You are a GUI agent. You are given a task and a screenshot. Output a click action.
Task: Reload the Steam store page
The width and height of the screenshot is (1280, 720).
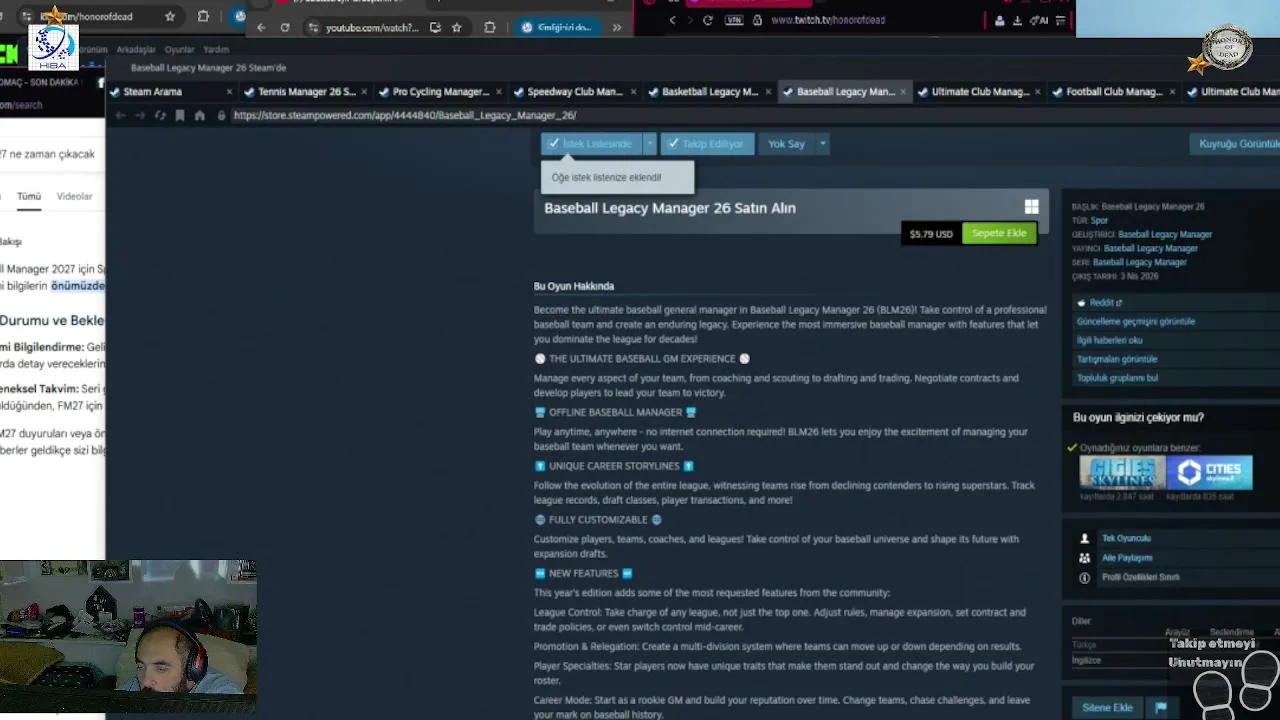pyautogui.click(x=160, y=116)
